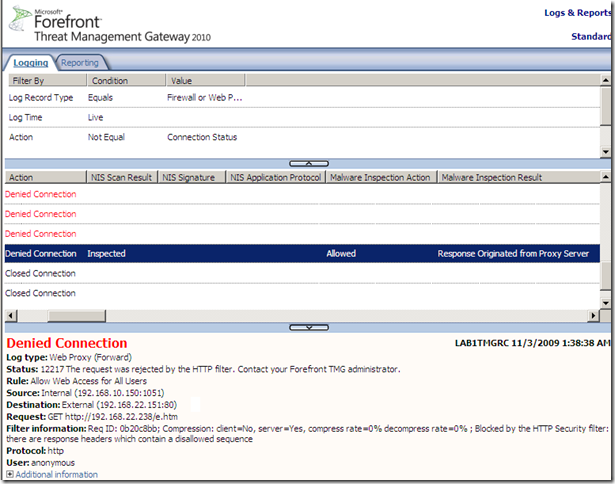Select the second Closed Connection log row
The image size is (615, 484).
pos(302,293)
